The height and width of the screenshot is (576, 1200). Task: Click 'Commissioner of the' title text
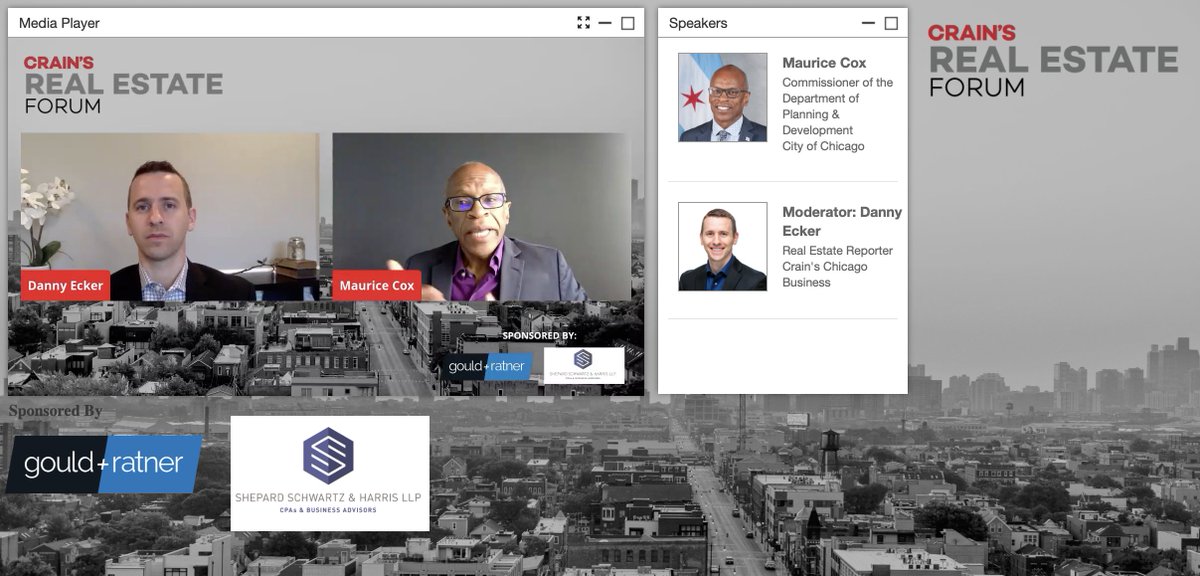pyautogui.click(x=837, y=82)
